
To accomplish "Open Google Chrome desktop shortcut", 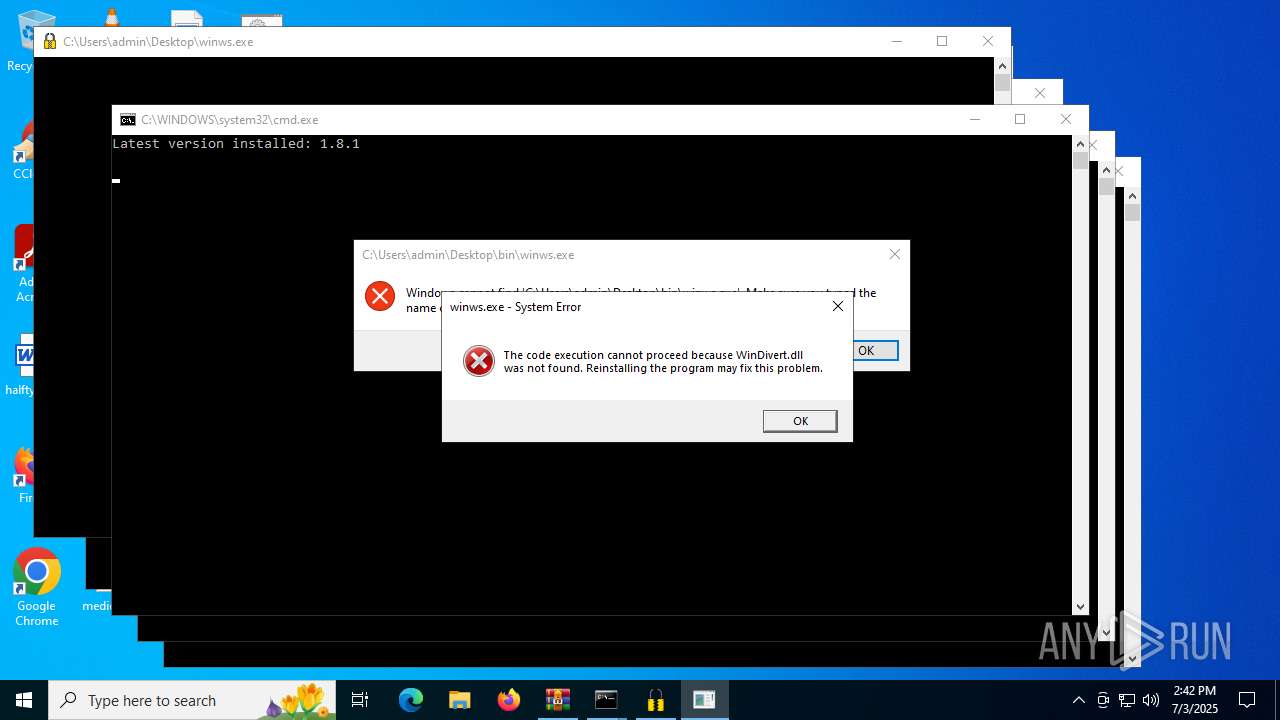I will pos(37,588).
